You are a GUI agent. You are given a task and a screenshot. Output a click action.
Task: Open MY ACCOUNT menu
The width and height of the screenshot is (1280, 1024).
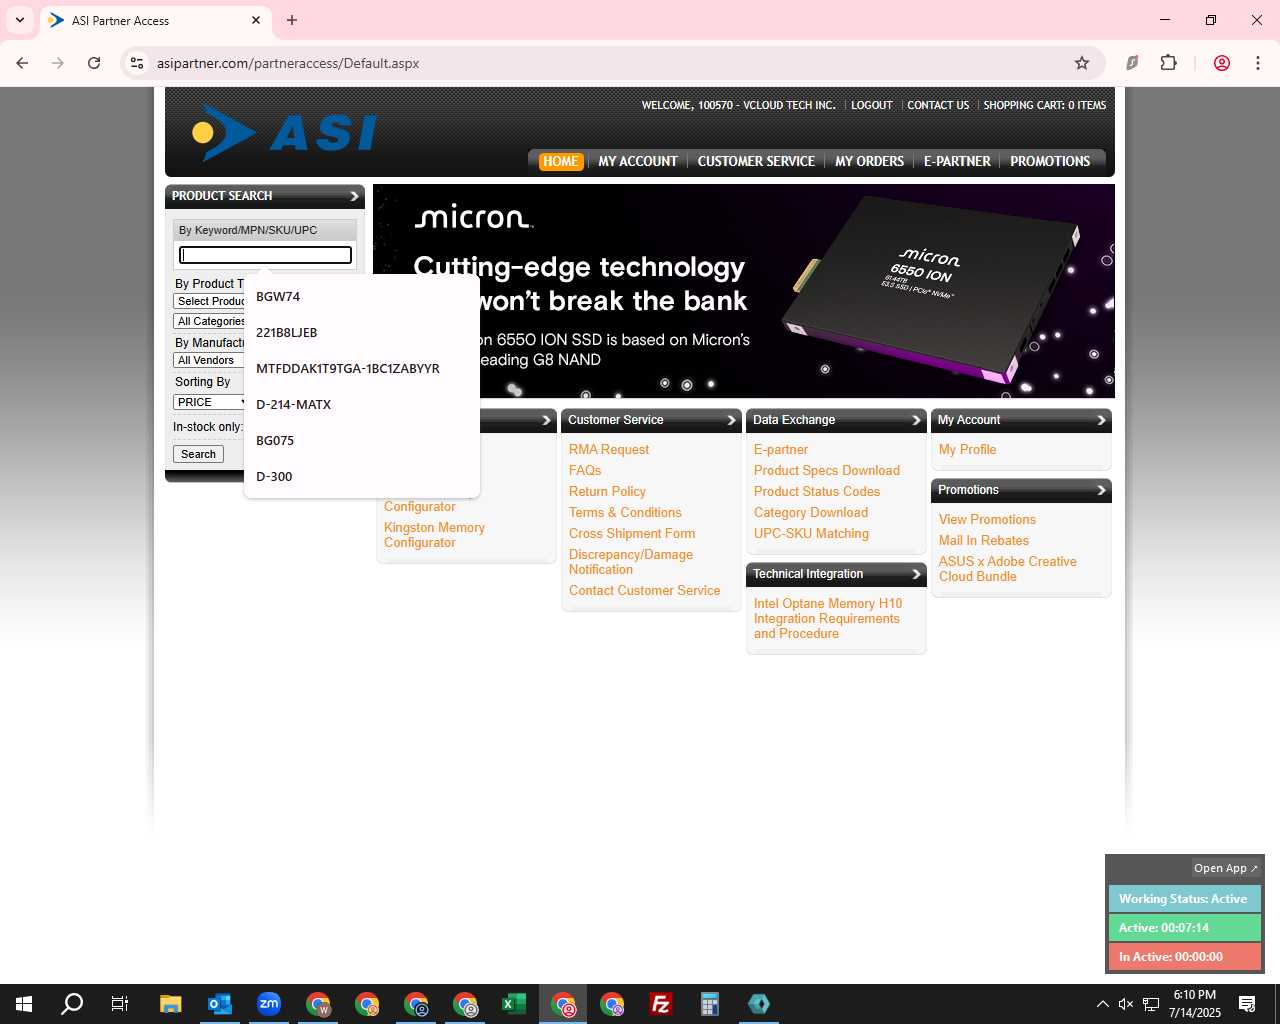[x=638, y=161]
